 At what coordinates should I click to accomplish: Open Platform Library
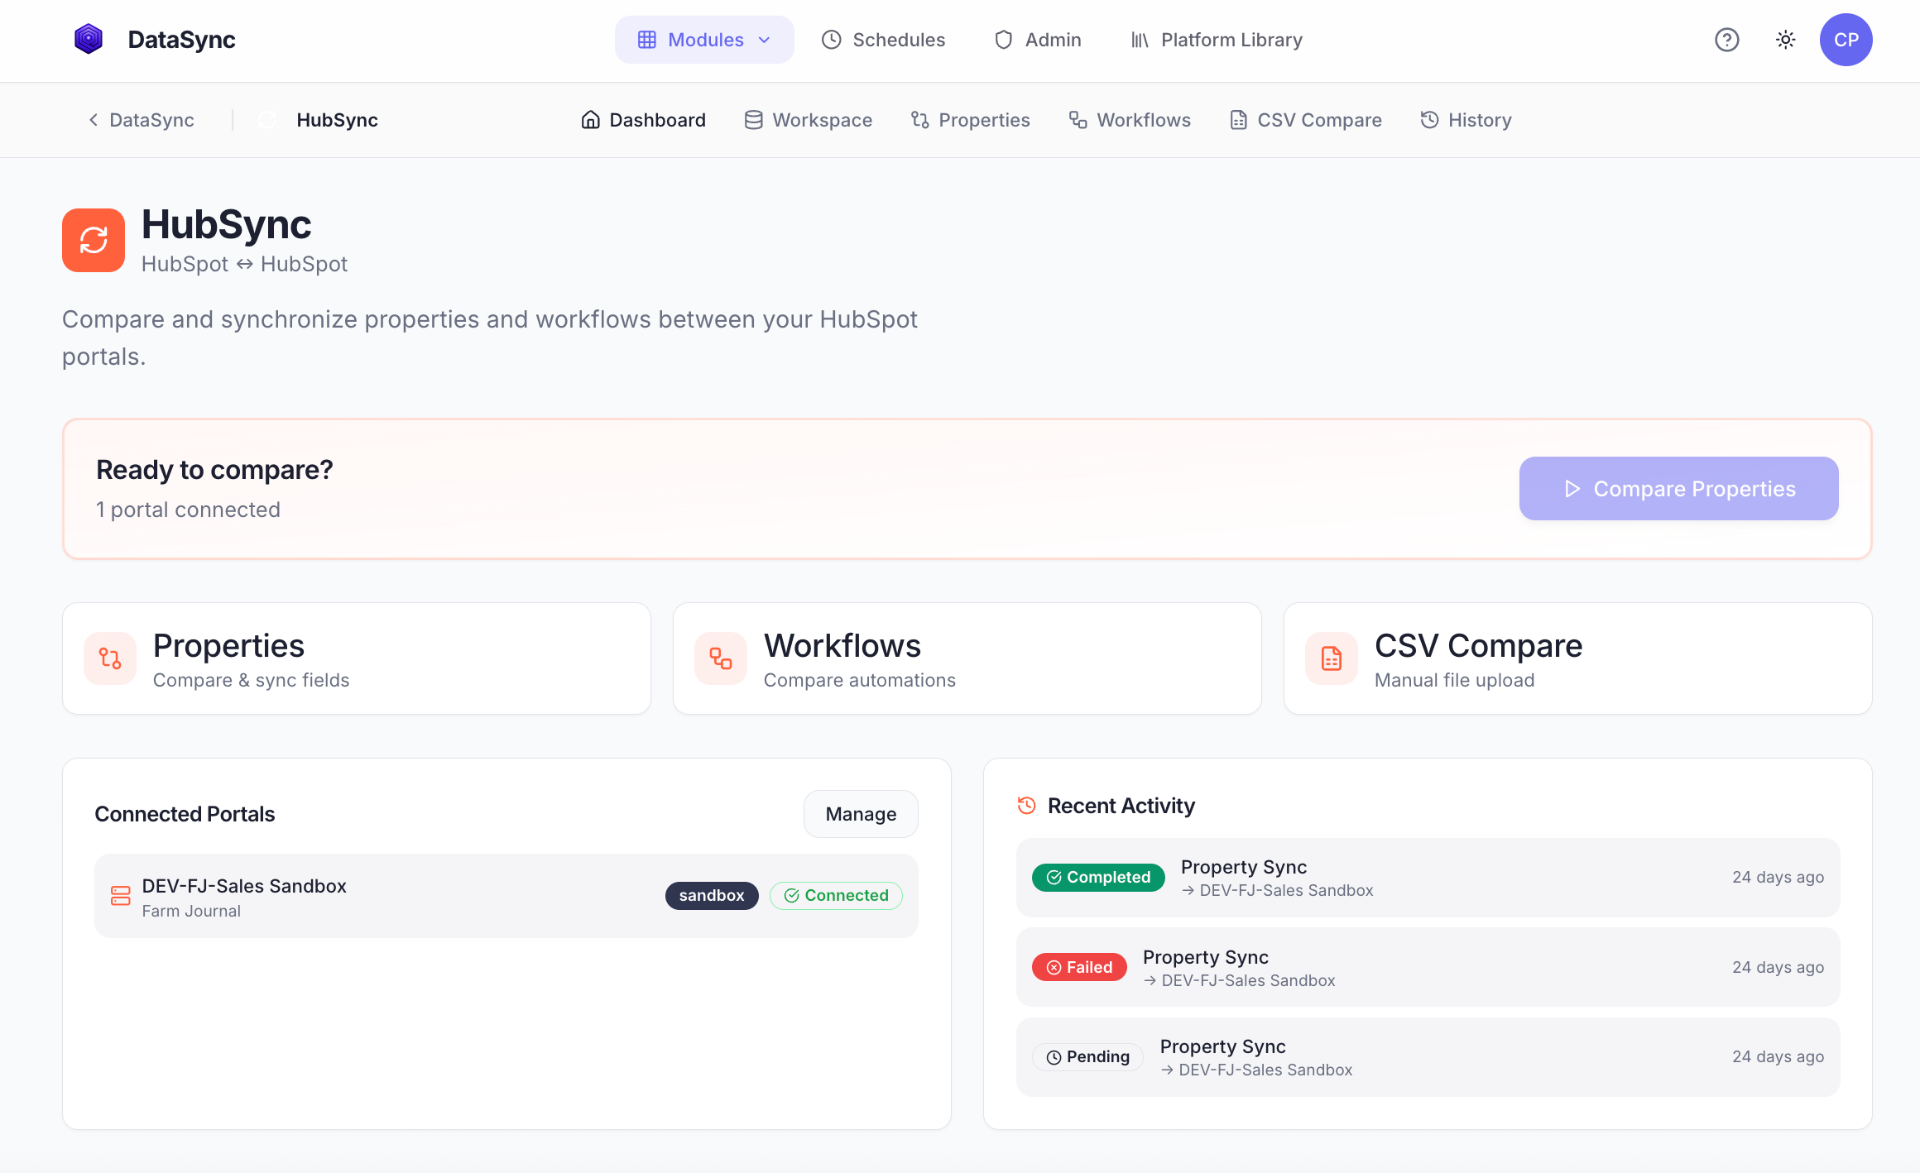[x=1216, y=40]
